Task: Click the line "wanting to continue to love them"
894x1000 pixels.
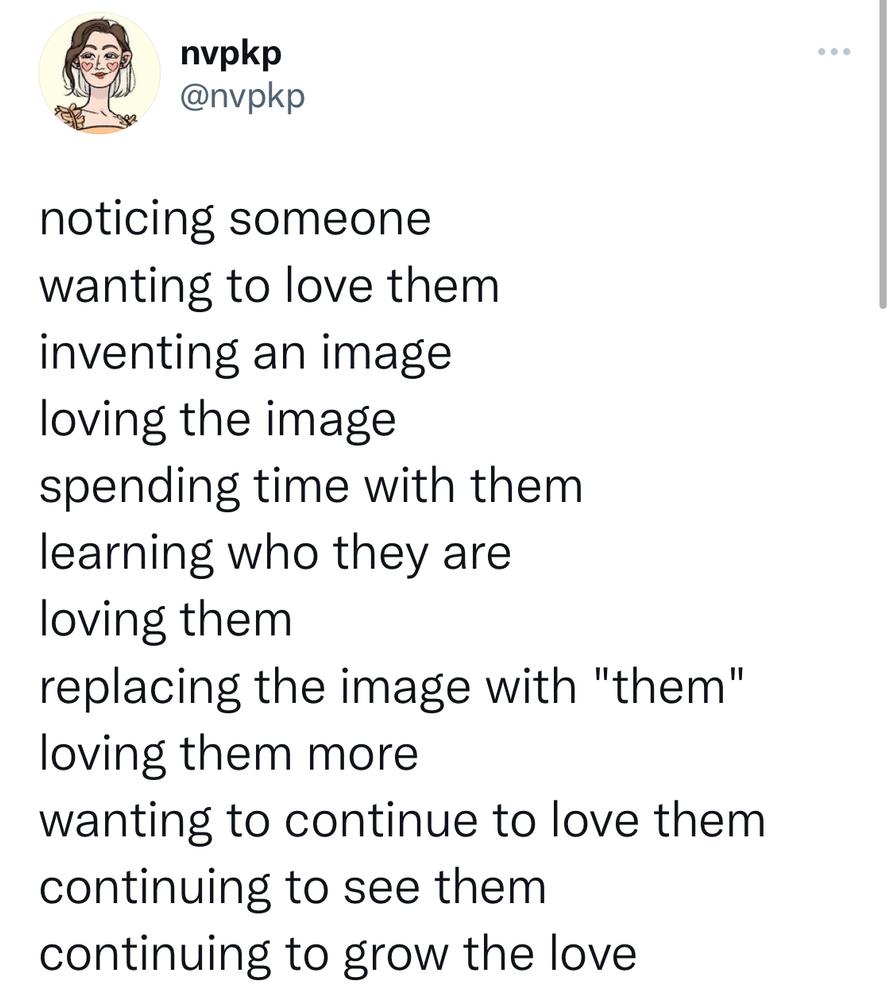Action: pyautogui.click(x=402, y=820)
